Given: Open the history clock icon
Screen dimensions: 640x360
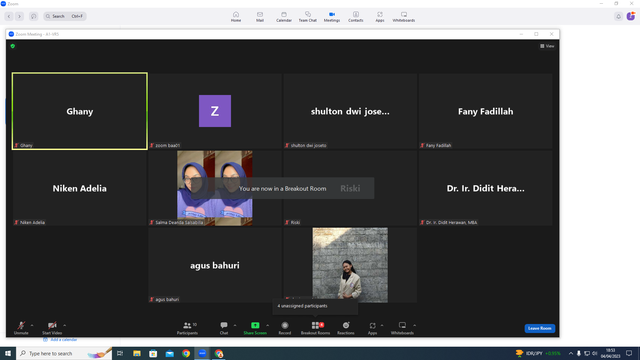Looking at the screenshot, I should [x=33, y=16].
